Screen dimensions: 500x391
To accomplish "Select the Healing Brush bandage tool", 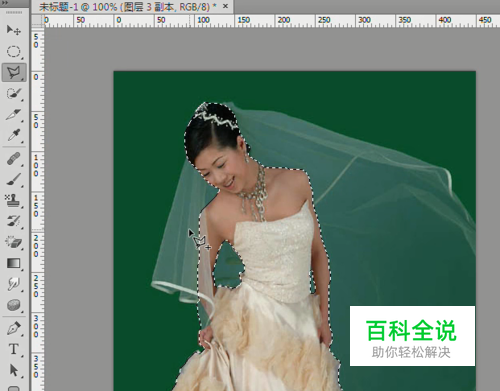I will point(14,159).
